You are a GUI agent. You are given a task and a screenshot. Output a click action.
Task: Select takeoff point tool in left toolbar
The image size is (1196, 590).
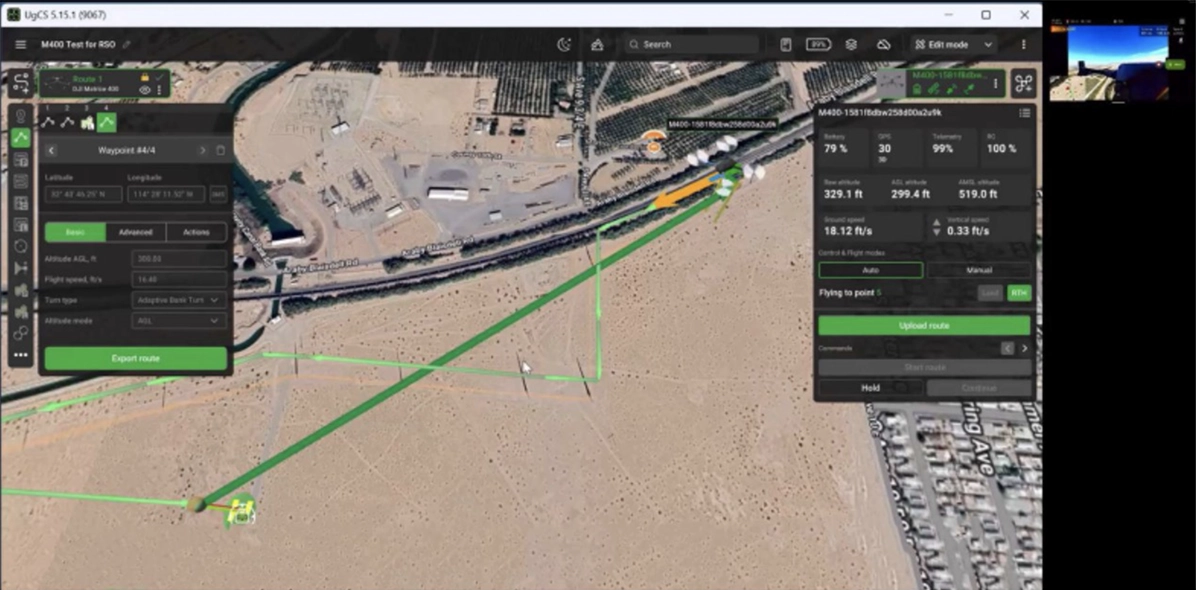coord(21,116)
